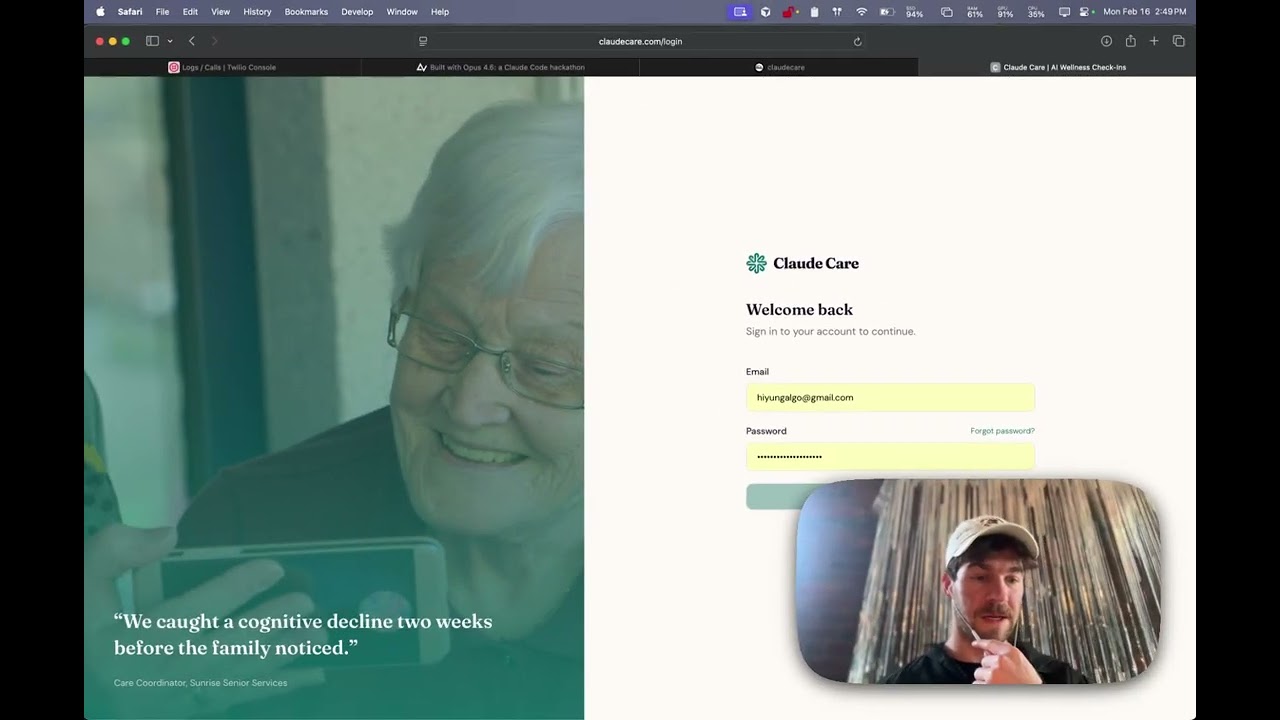The image size is (1280, 720).
Task: Click Care Coordinator, Sunrise Senior Services caption
Action: click(200, 683)
